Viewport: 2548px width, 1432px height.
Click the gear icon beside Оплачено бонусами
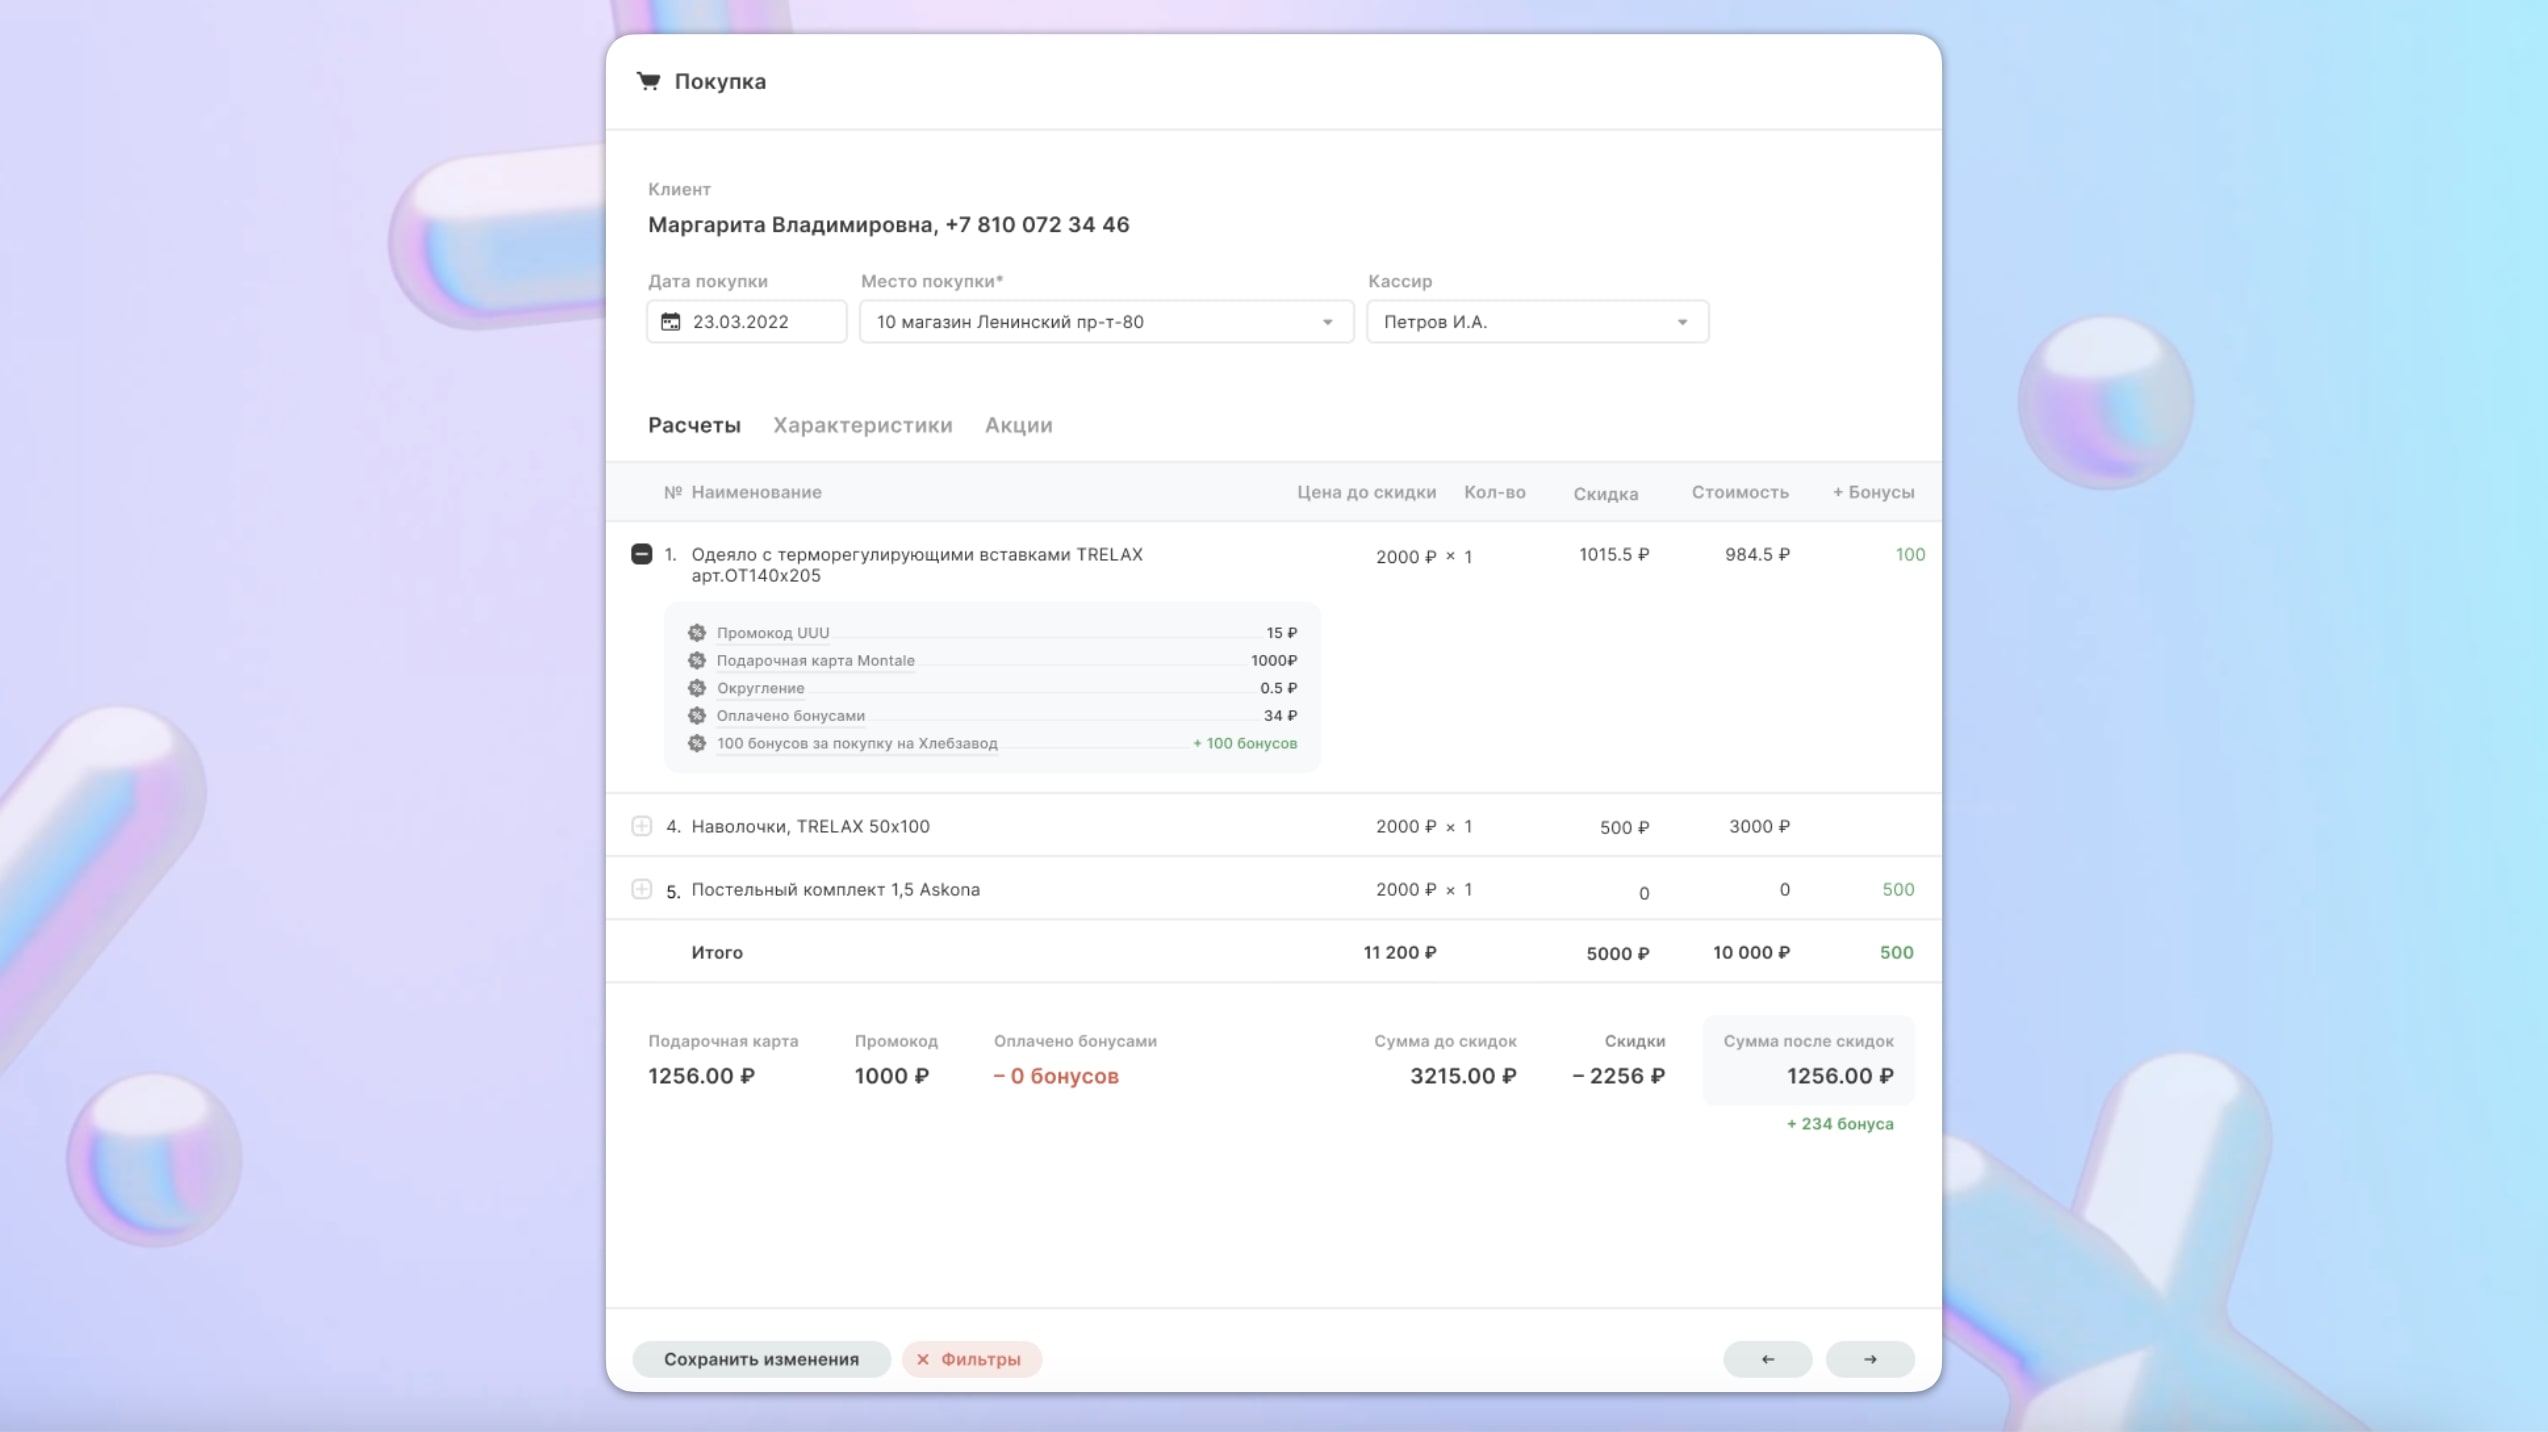tap(697, 716)
